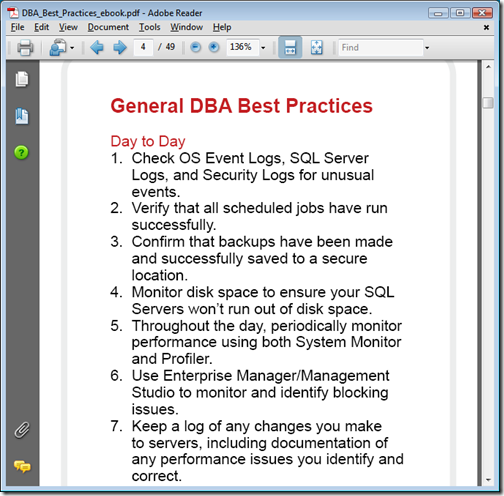
Task: Zoom in with the plus button
Action: [x=214, y=47]
